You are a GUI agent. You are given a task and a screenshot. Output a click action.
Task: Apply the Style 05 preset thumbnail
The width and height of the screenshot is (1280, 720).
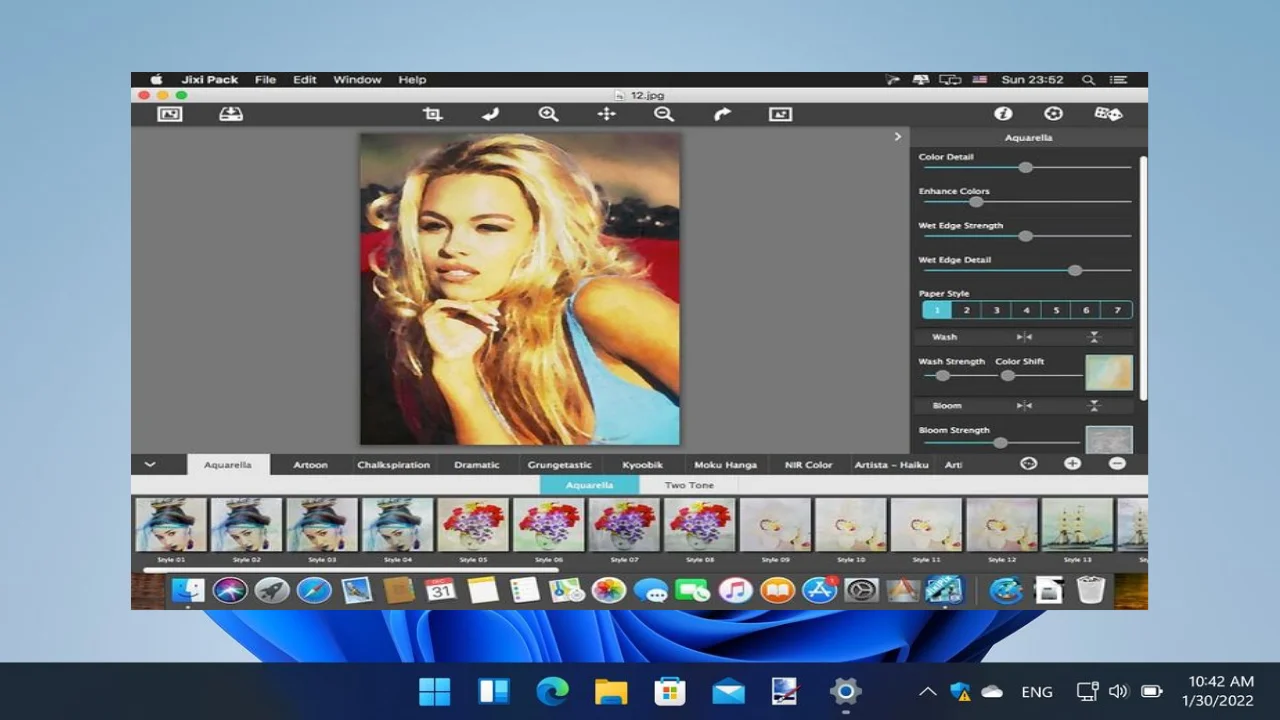point(473,525)
